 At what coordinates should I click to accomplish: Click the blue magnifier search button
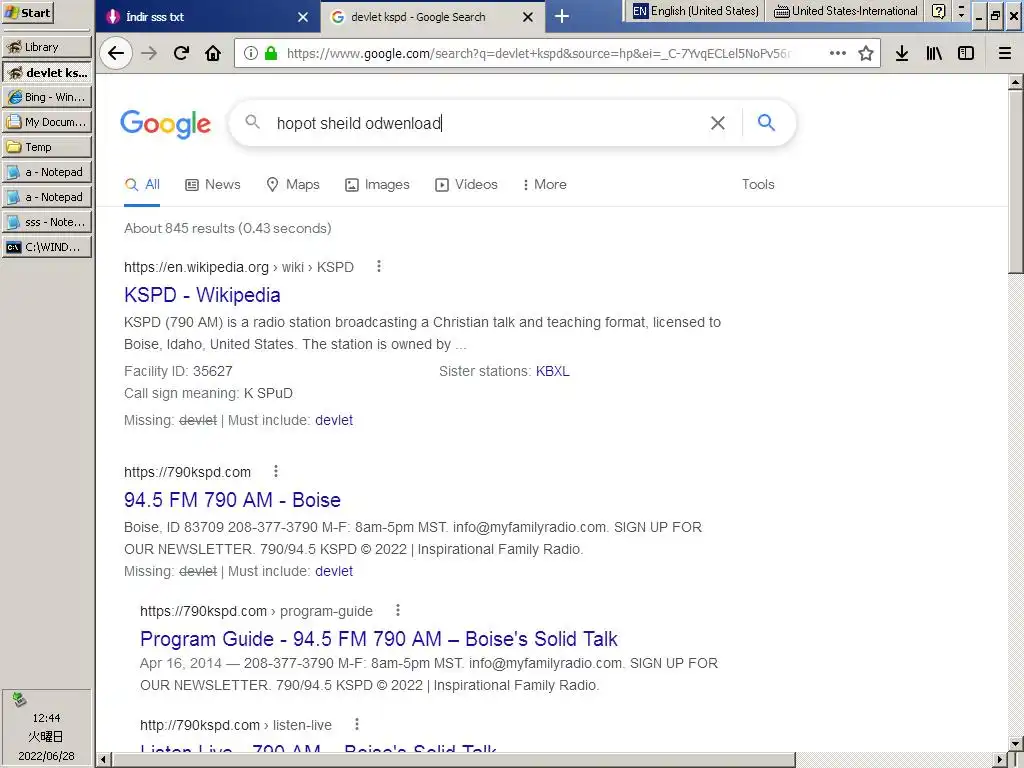(766, 122)
